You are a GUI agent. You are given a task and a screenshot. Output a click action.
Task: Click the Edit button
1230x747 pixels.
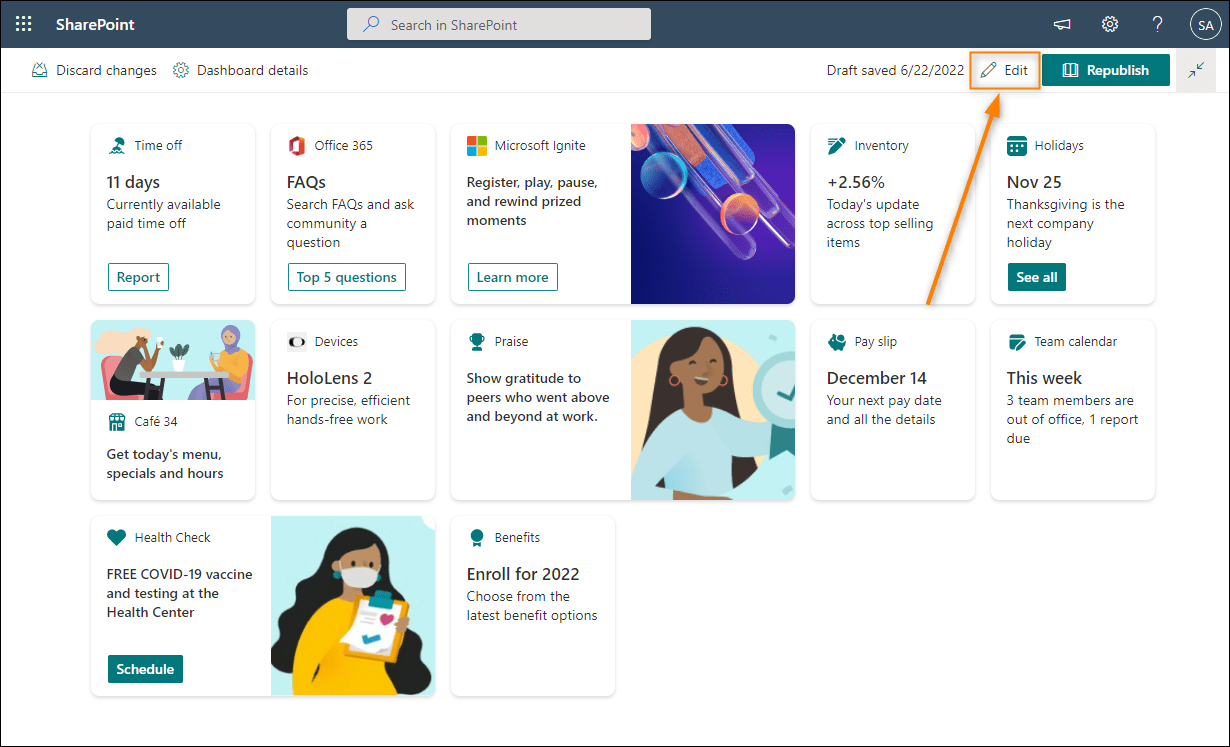point(1004,70)
